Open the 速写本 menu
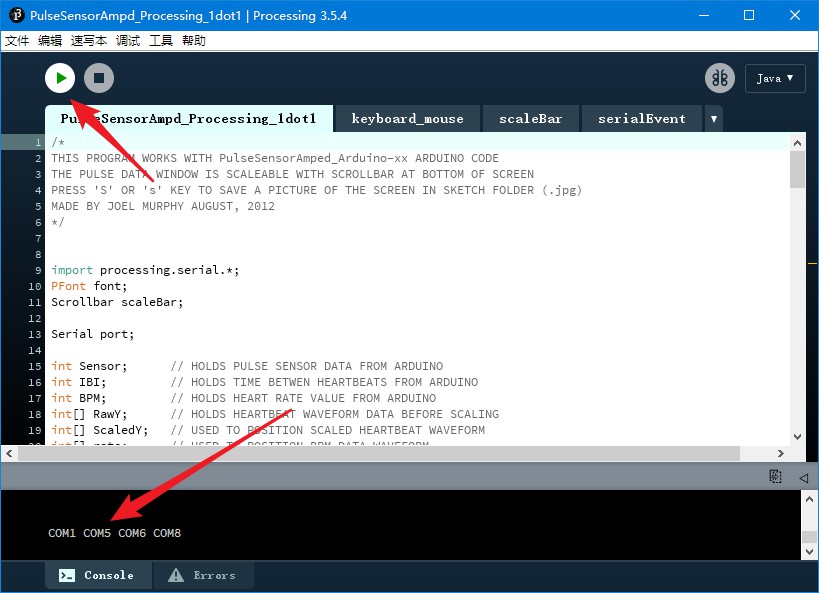Viewport: 819px width, 593px height. 89,41
